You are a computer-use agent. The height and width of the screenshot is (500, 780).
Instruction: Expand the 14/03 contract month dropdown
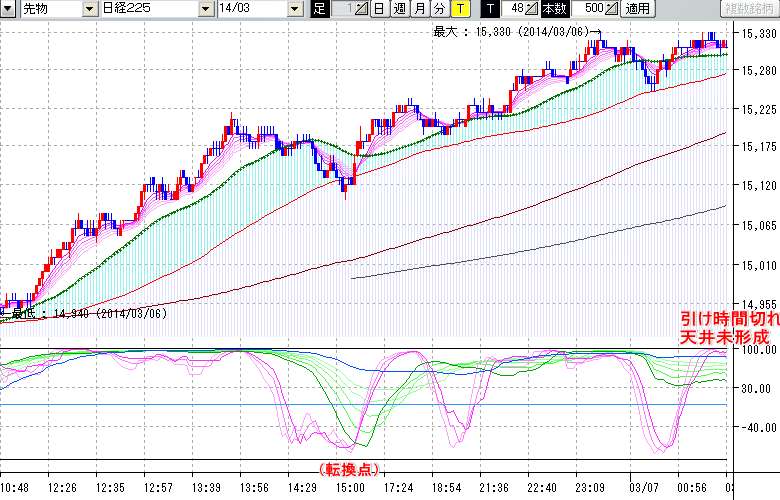(x=294, y=9)
